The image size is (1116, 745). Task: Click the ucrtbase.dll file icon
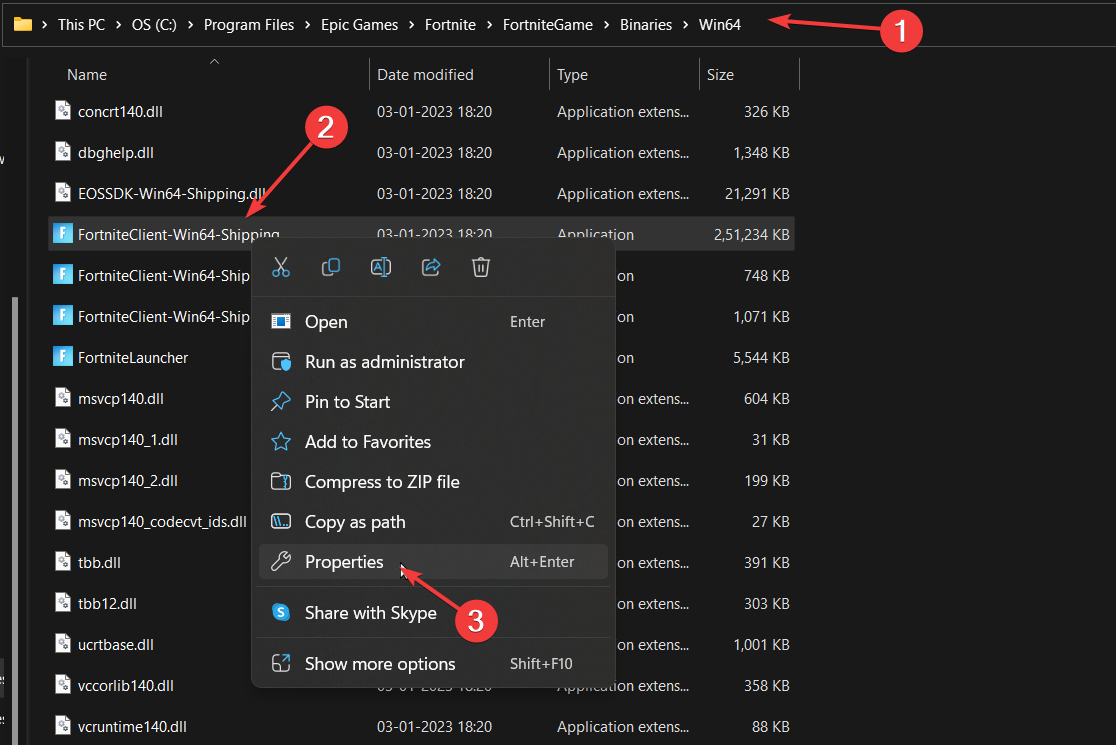[x=63, y=644]
